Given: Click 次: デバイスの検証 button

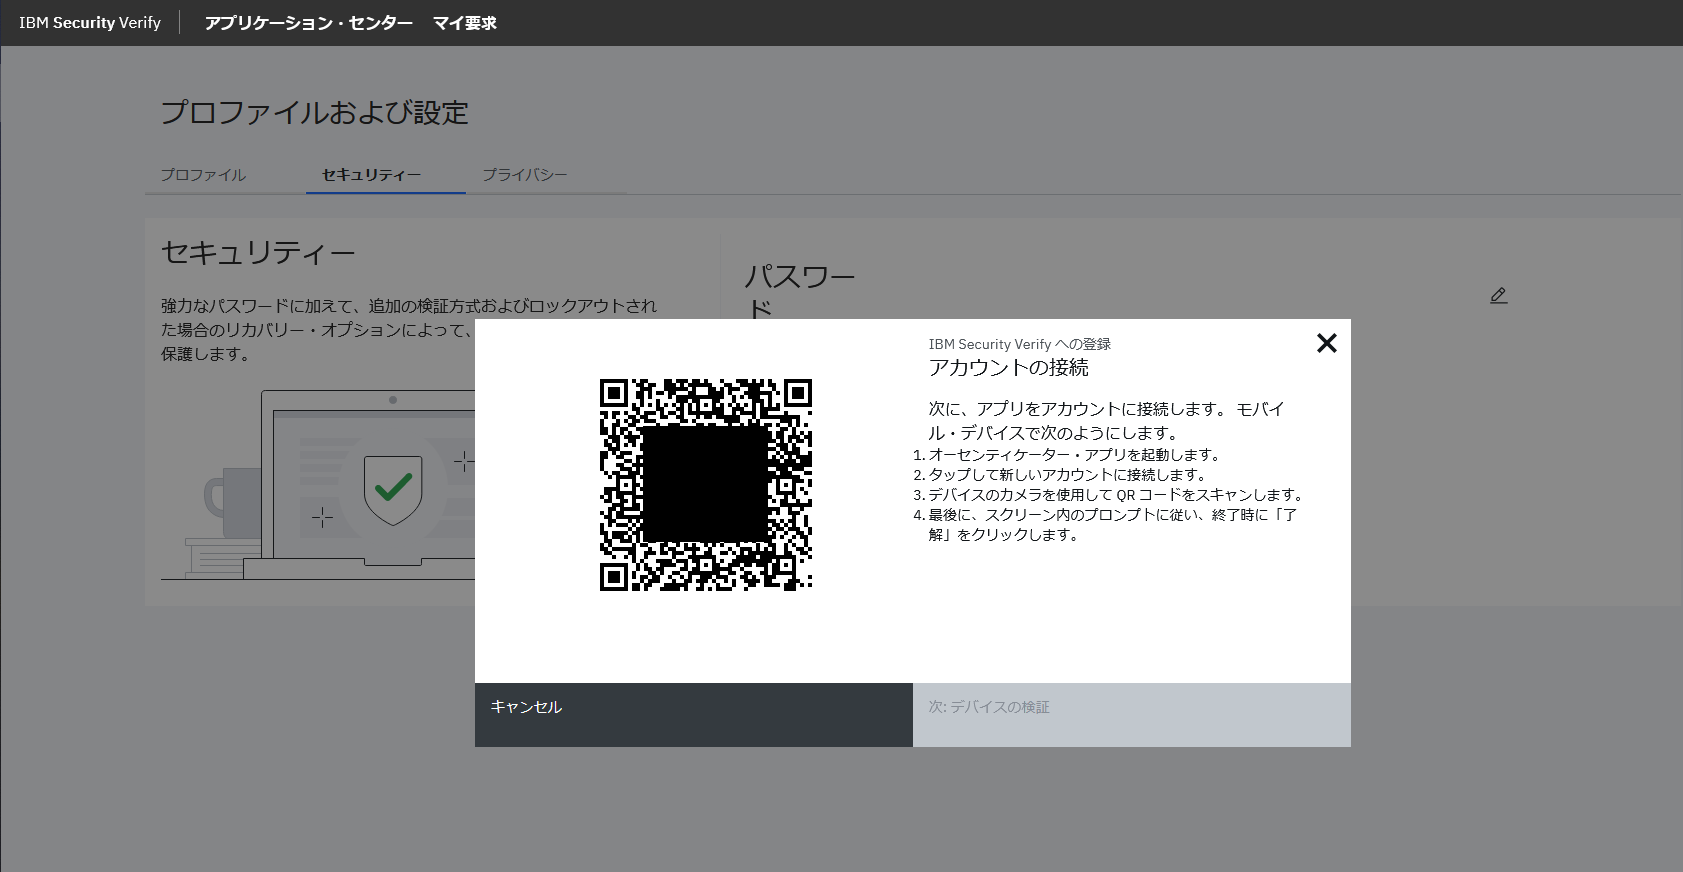Looking at the screenshot, I should (x=1131, y=714).
